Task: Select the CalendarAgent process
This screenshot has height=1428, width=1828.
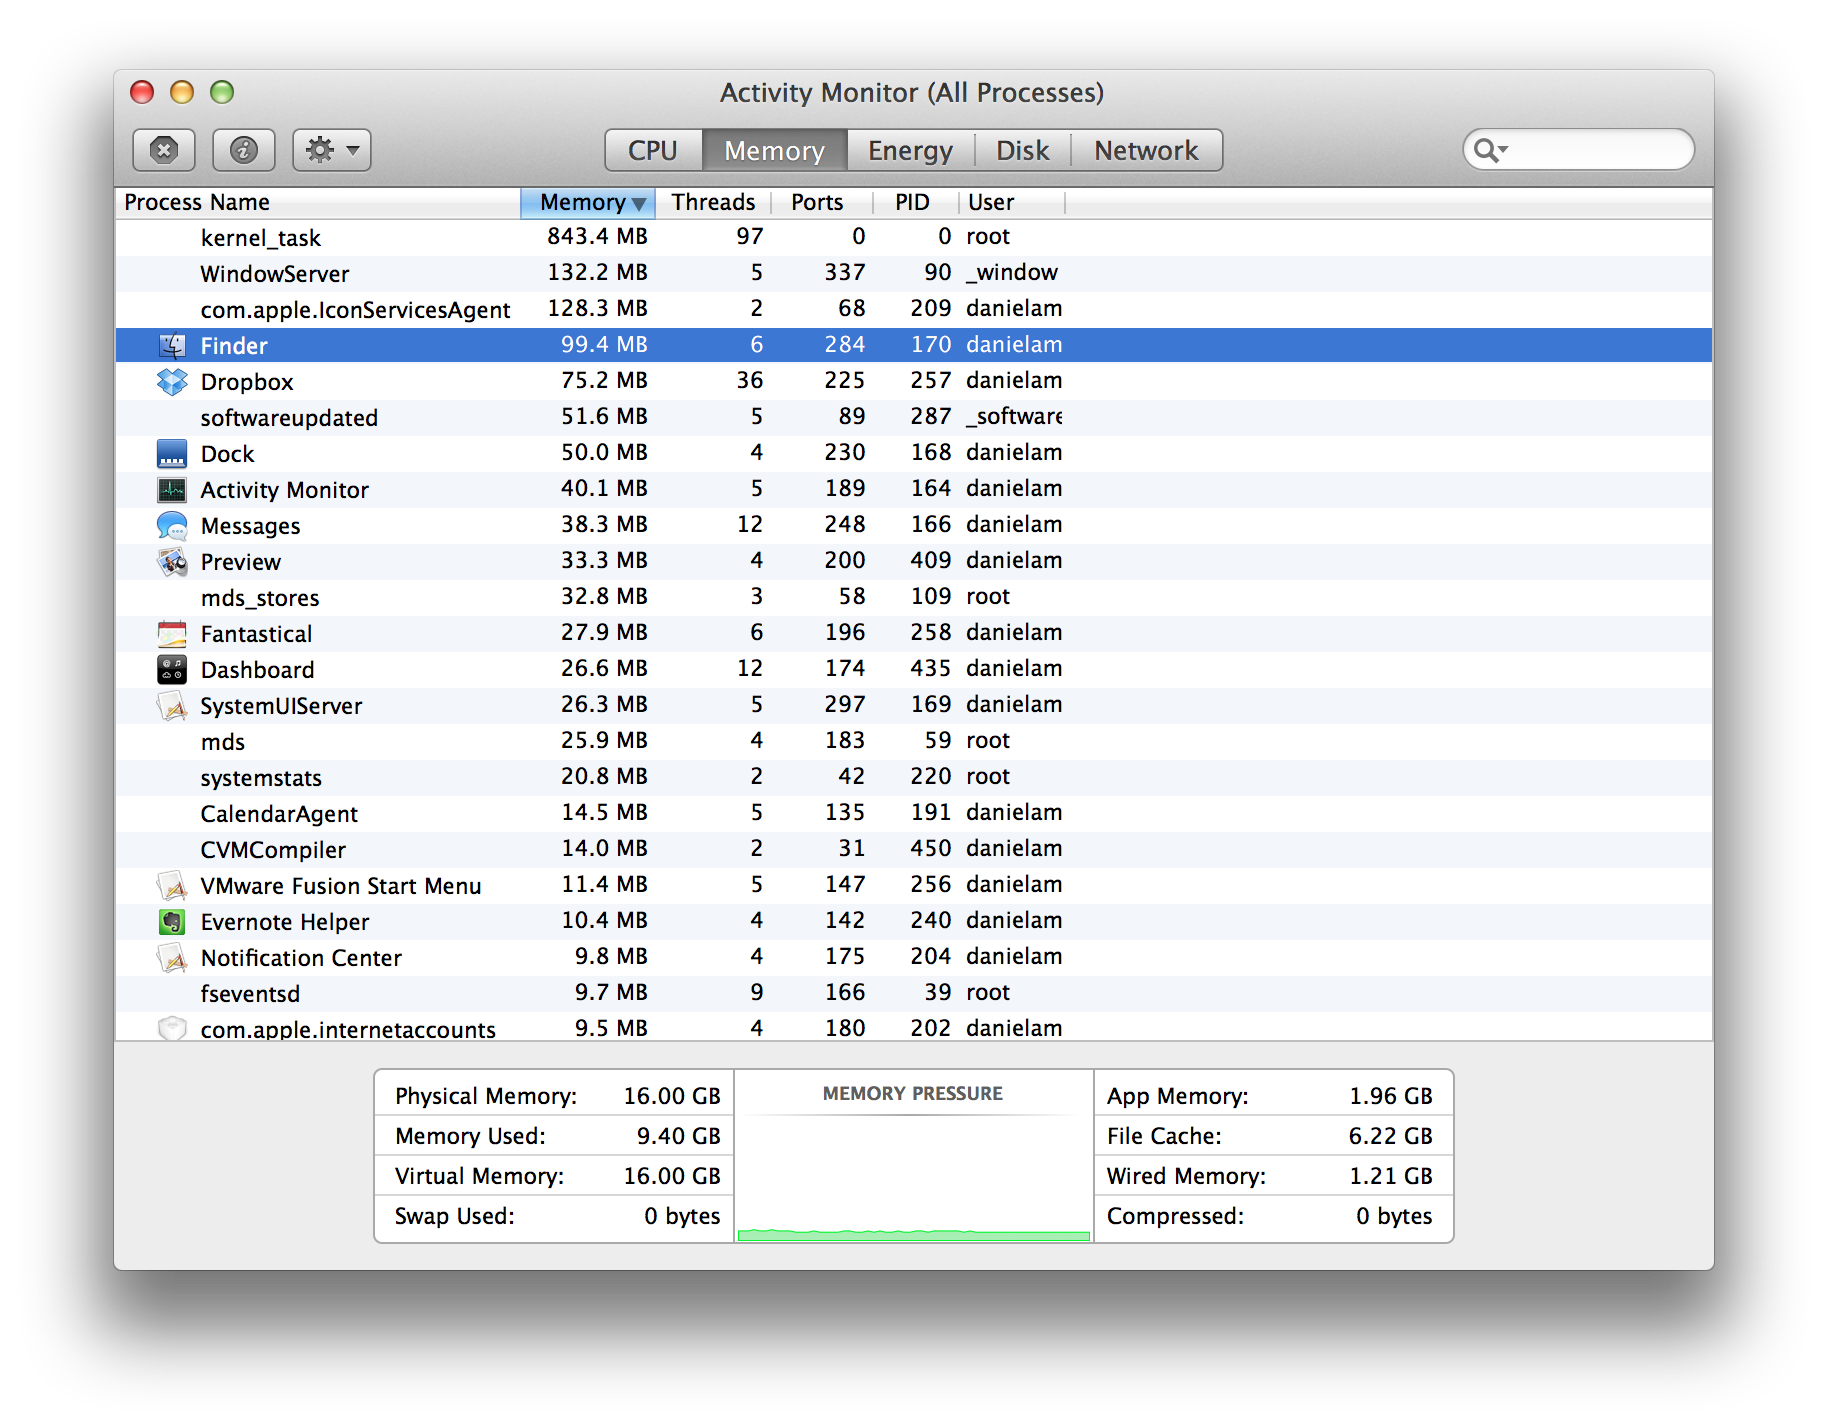Action: (x=913, y=813)
